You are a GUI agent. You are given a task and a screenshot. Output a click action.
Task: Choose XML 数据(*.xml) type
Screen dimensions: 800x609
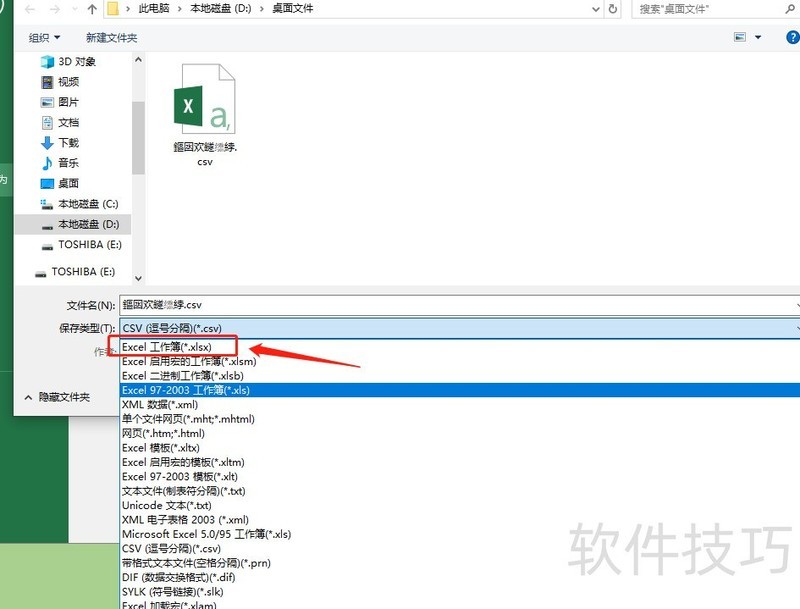[x=460, y=405]
